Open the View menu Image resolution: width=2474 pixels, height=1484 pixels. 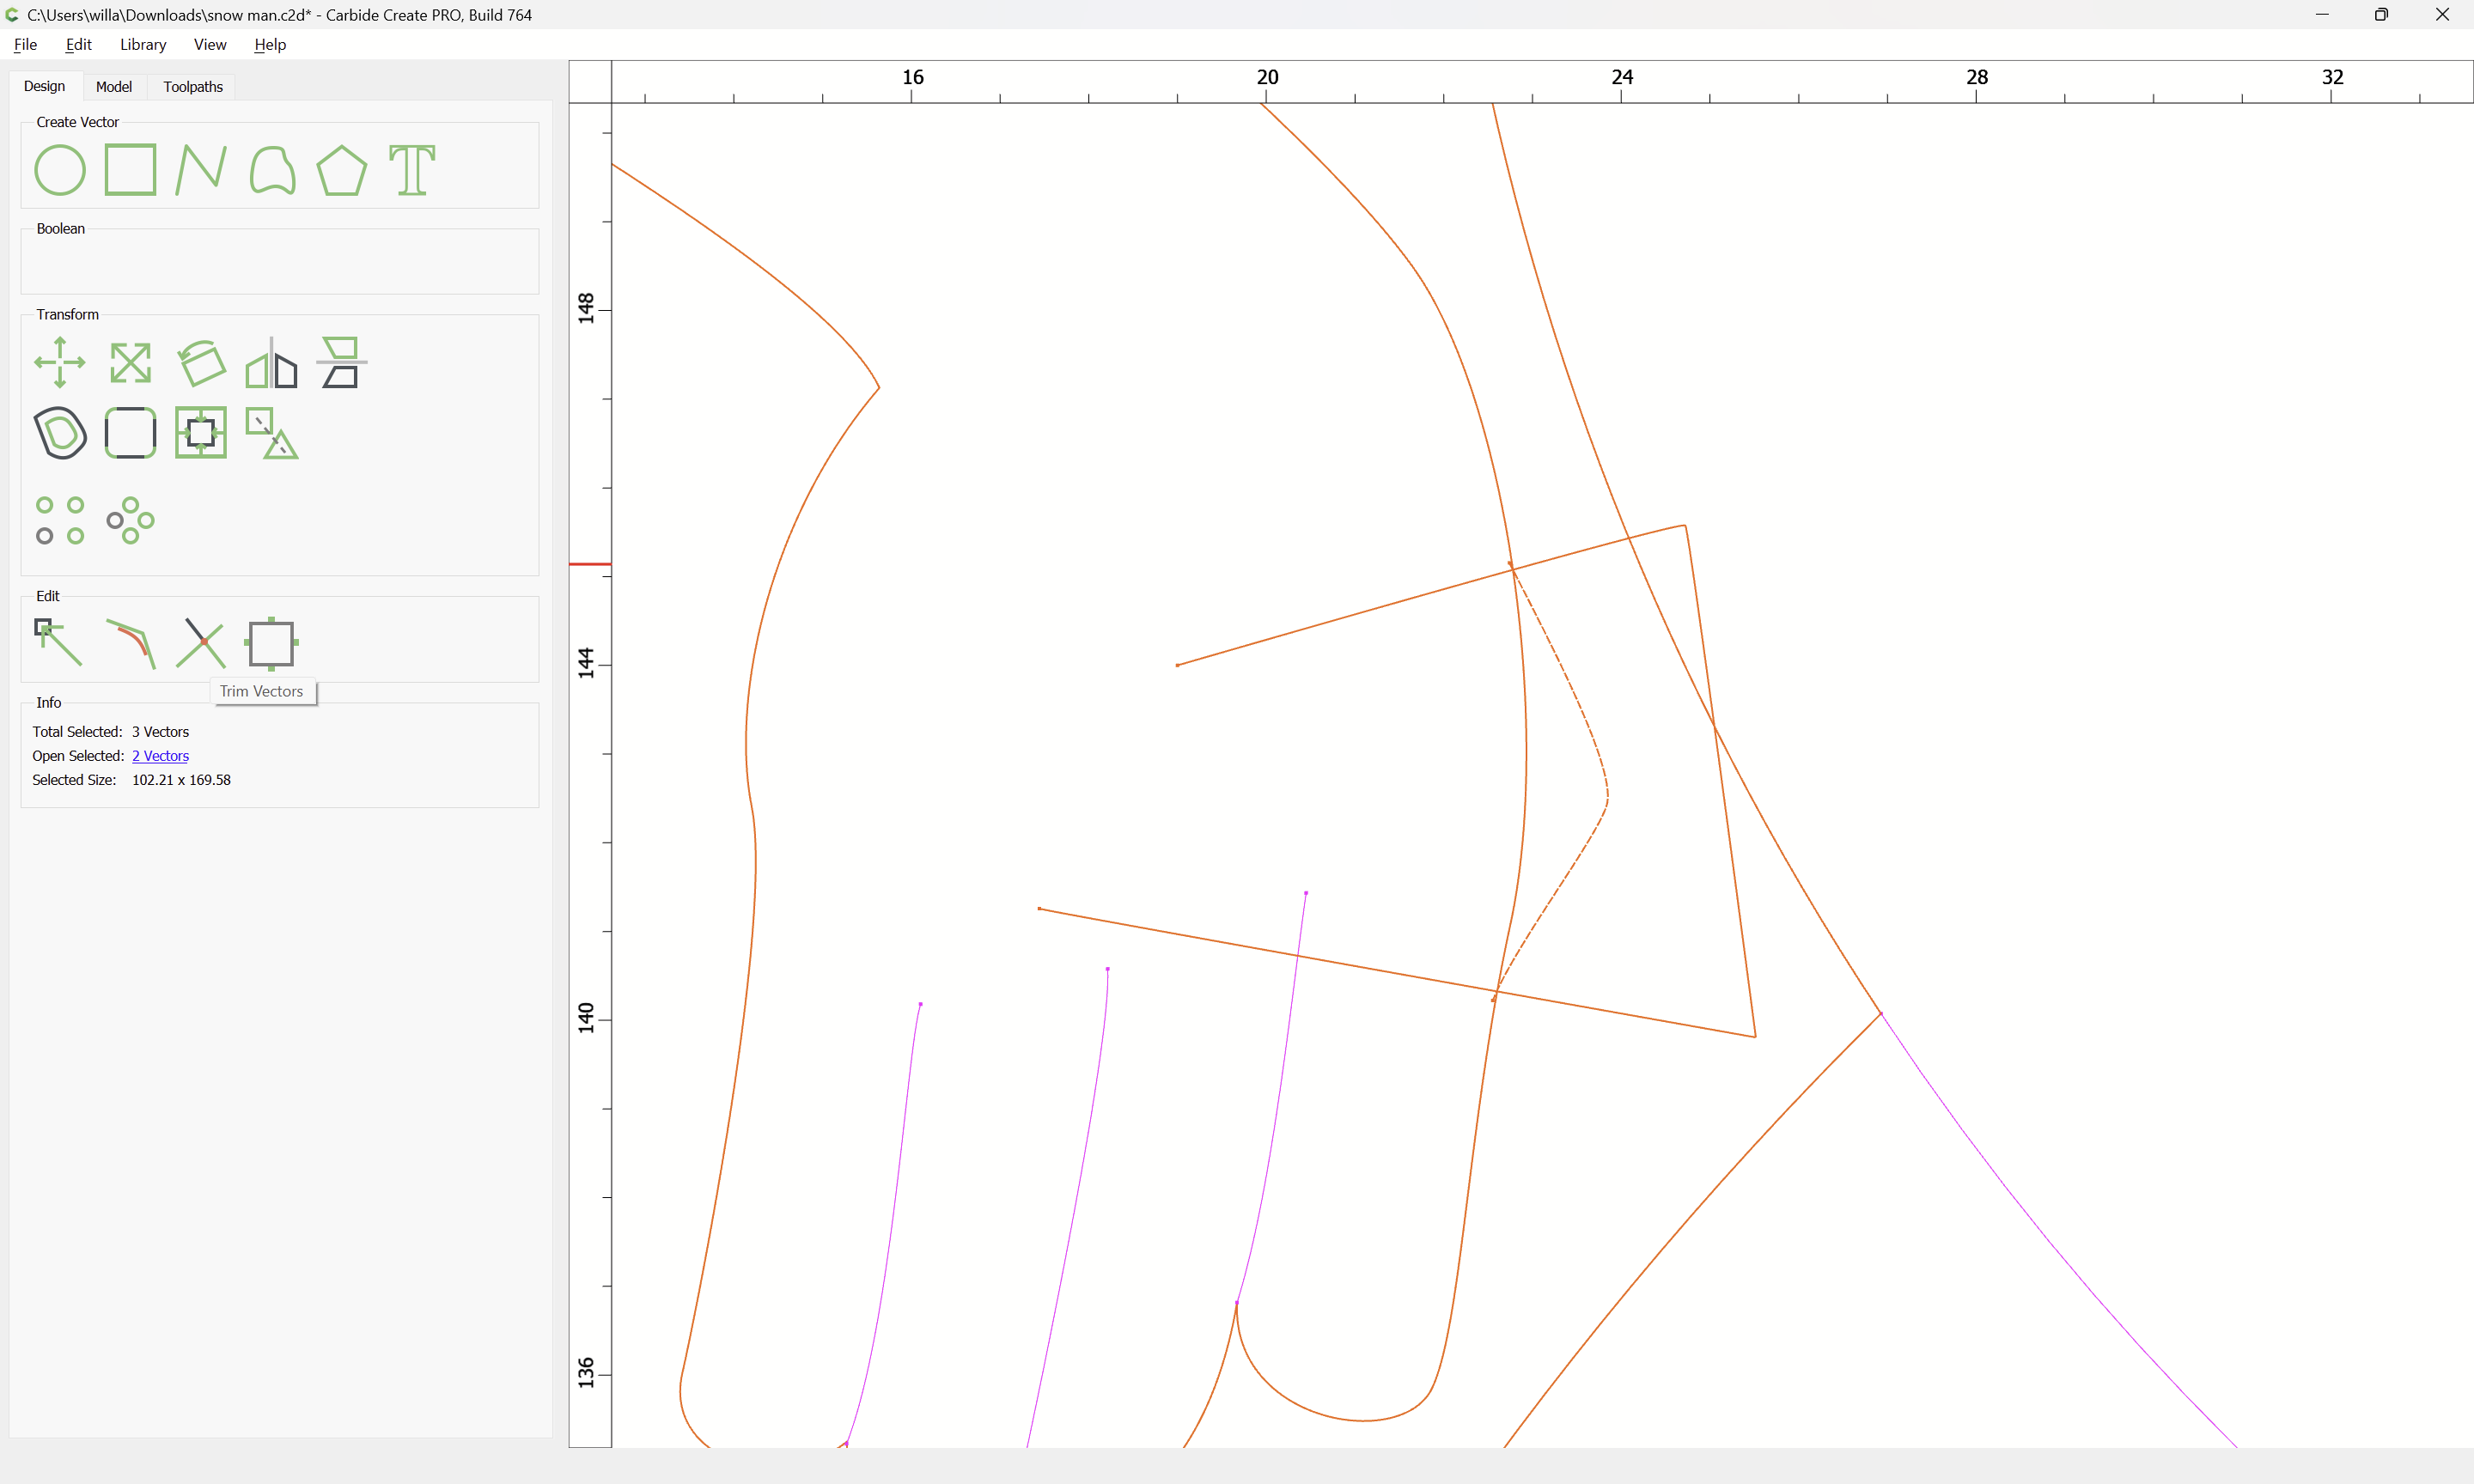click(210, 44)
